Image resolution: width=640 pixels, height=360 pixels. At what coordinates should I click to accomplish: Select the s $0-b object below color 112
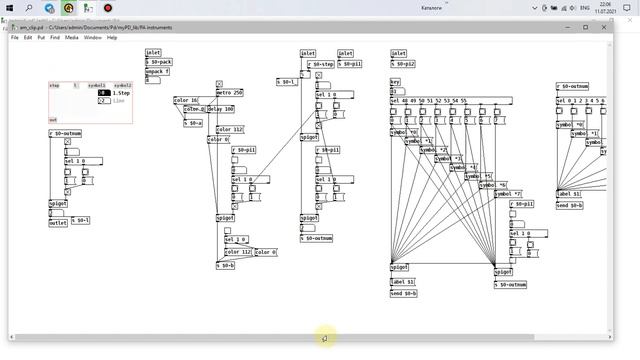pos(225,266)
